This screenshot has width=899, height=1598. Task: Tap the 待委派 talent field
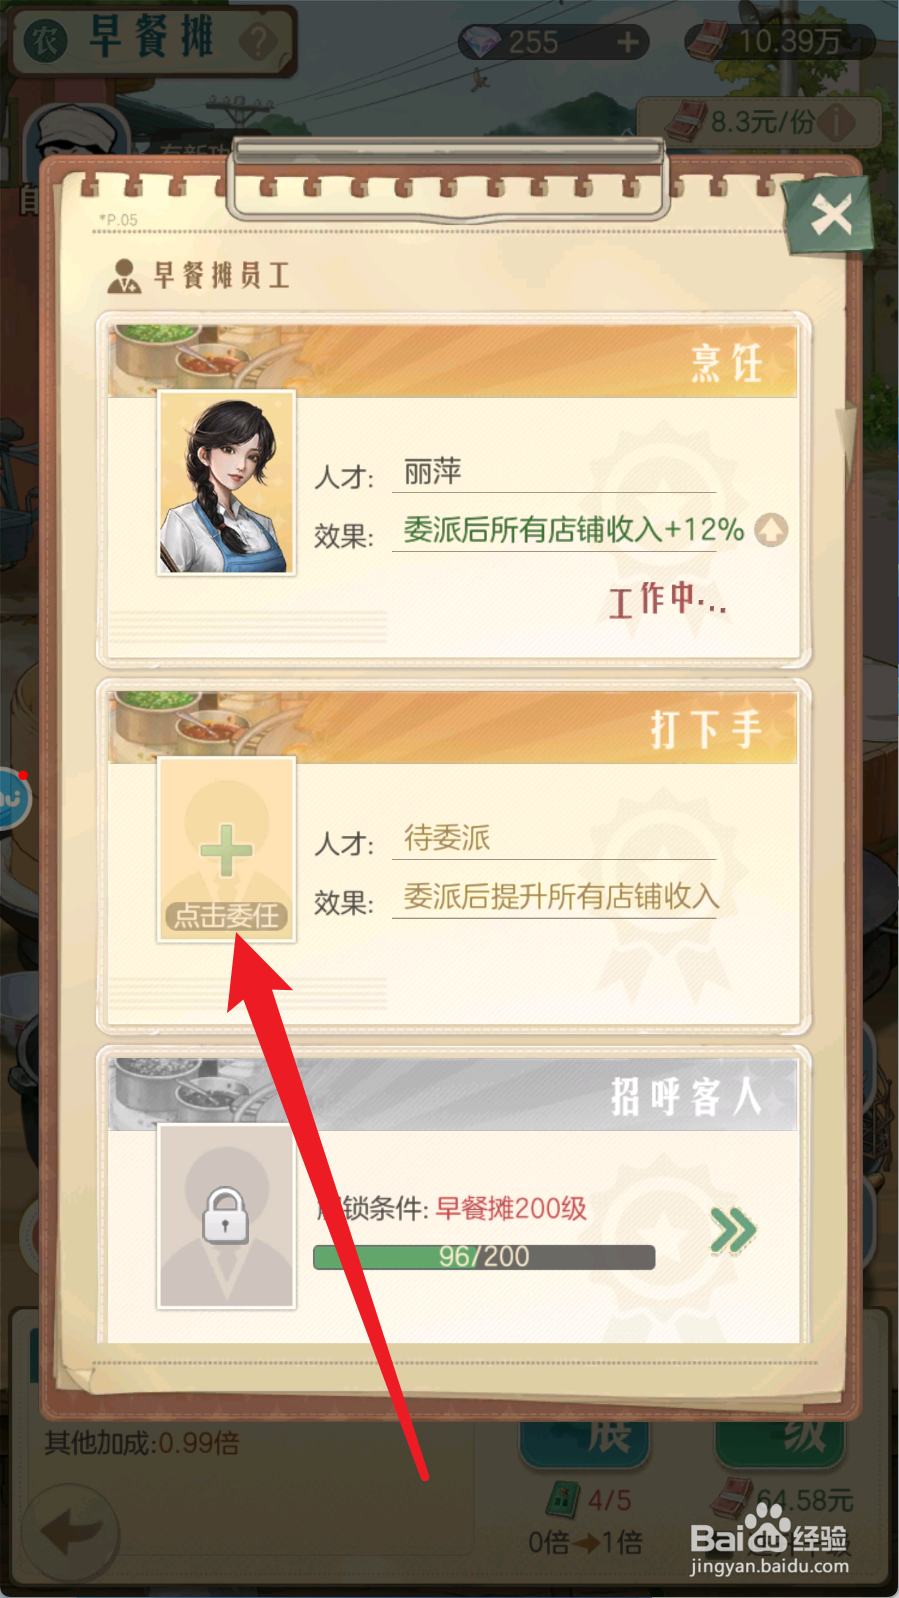[554, 838]
